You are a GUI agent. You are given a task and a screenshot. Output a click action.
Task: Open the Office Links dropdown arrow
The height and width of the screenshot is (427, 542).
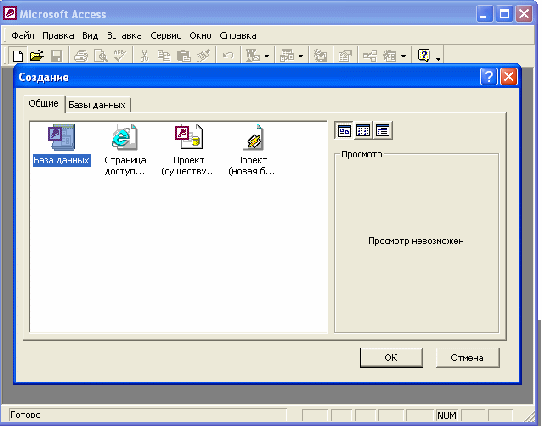tap(267, 56)
